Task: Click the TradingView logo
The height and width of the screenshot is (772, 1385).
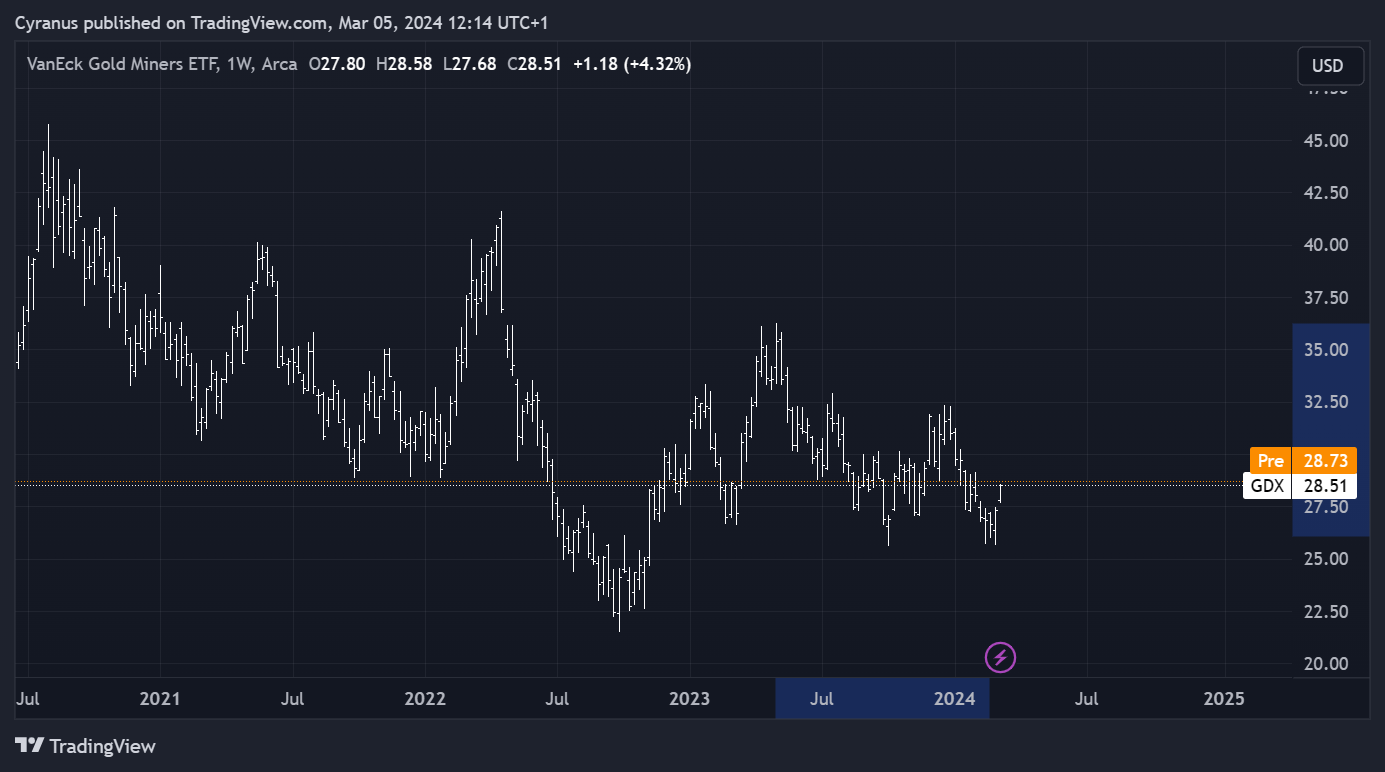Action: tap(86, 746)
